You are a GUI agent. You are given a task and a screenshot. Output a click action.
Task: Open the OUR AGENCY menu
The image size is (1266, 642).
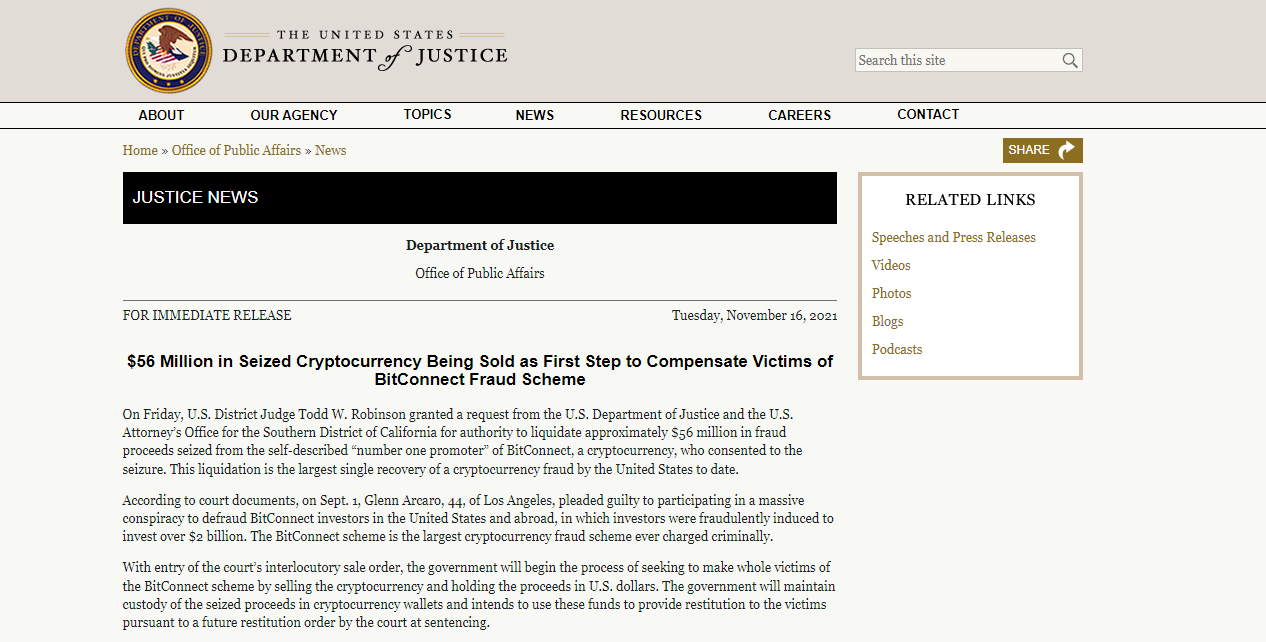(x=294, y=115)
